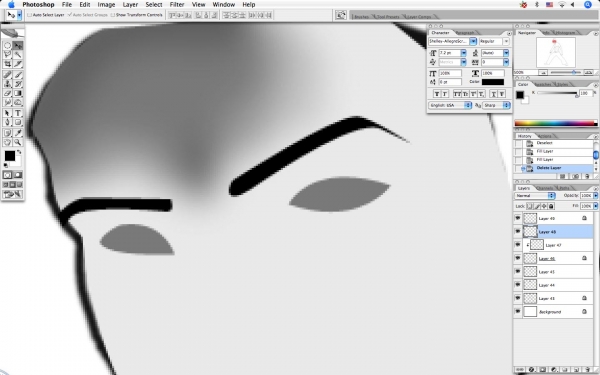This screenshot has height=375, width=600.
Task: Click the Add layer style icon
Action: tap(532, 370)
